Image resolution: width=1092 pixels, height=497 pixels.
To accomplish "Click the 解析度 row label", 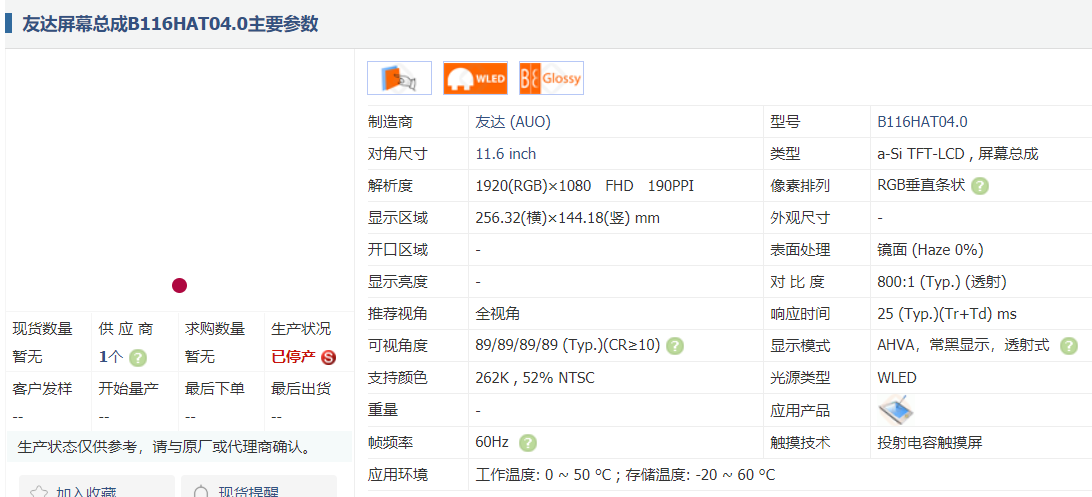I will pos(390,187).
